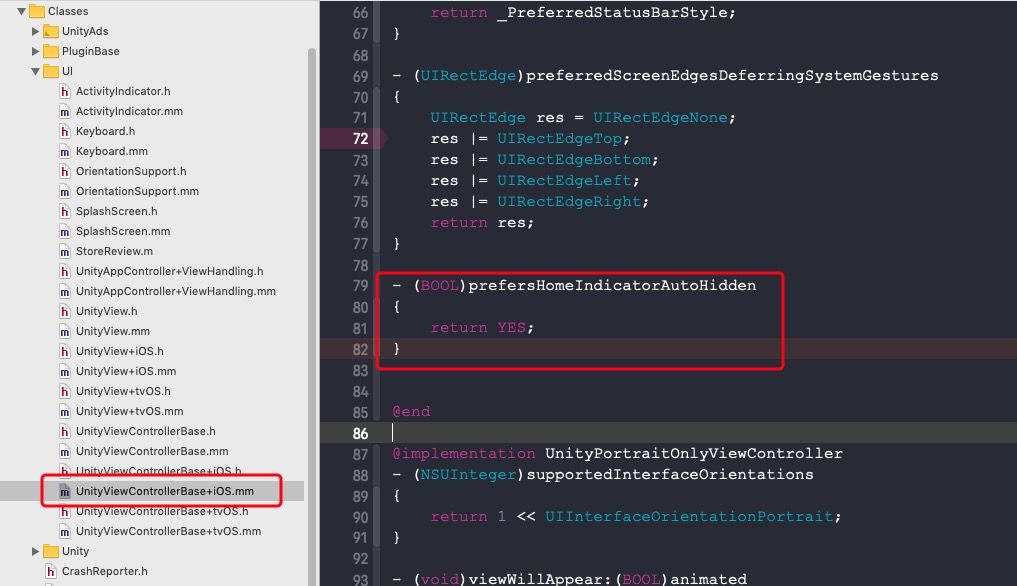Open StoreReview.m file

click(x=114, y=251)
